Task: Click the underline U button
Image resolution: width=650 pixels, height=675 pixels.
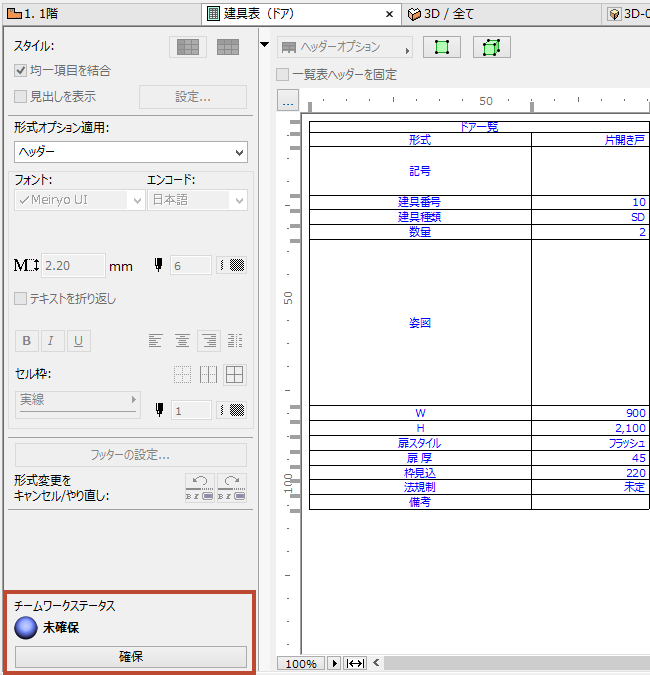Action: pos(78,341)
